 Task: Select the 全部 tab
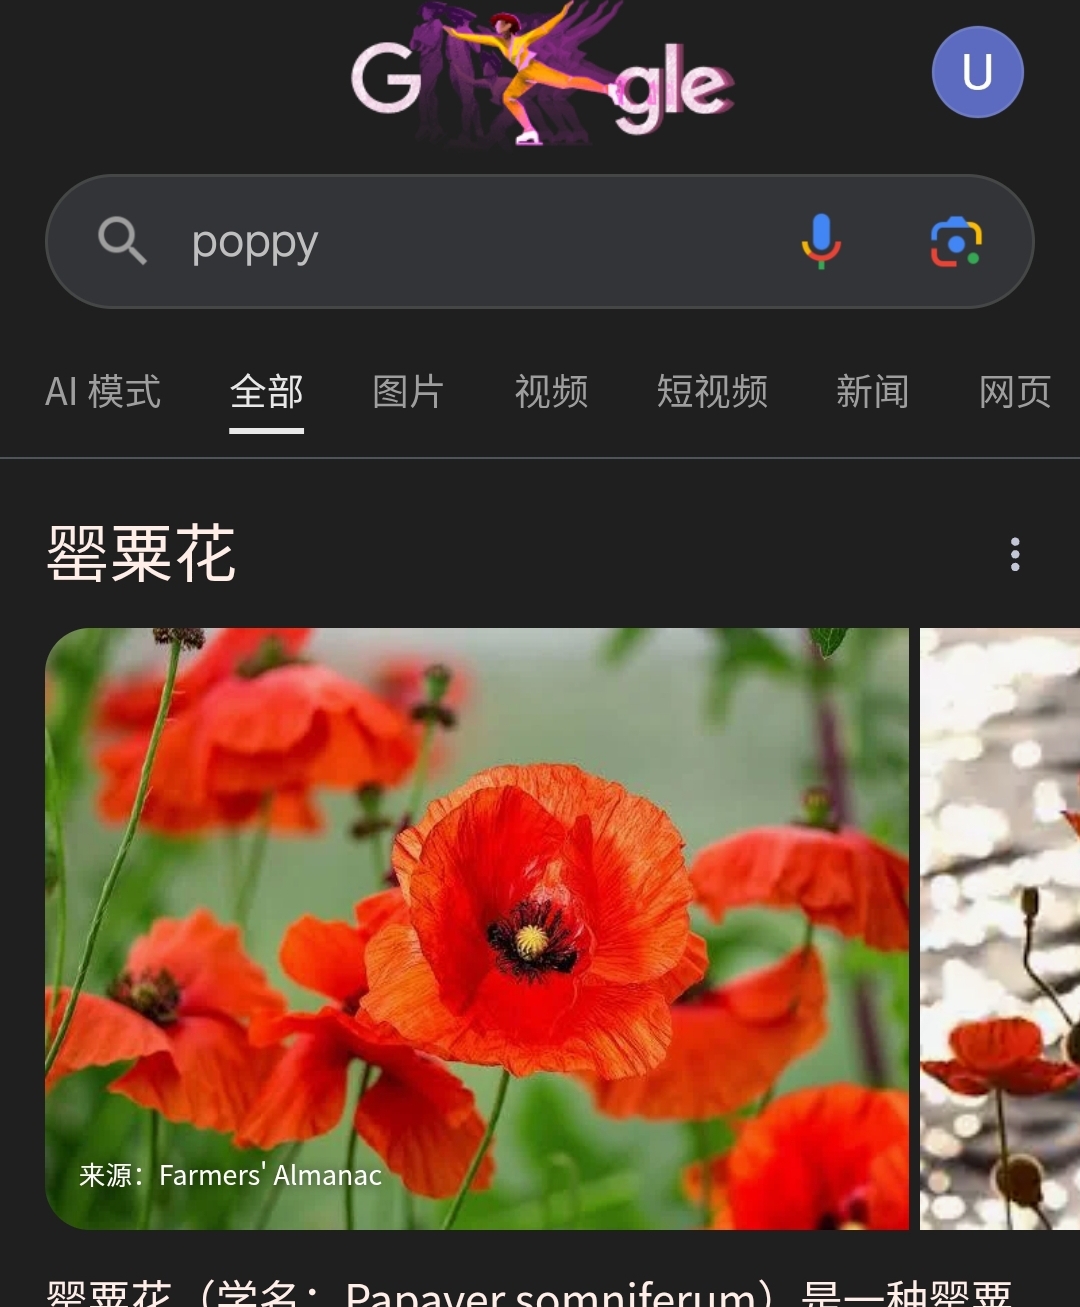(x=266, y=391)
